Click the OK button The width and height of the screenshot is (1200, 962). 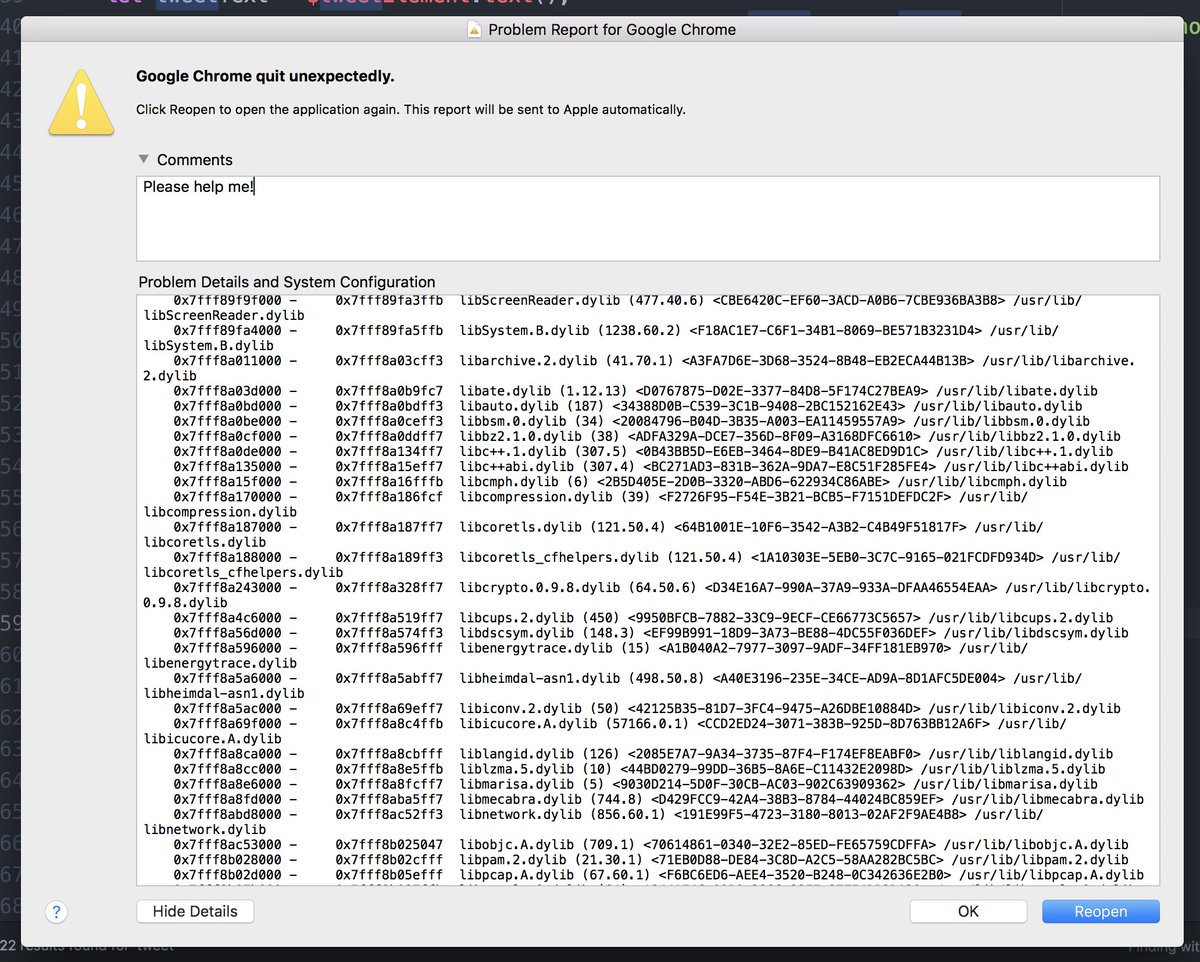point(968,911)
